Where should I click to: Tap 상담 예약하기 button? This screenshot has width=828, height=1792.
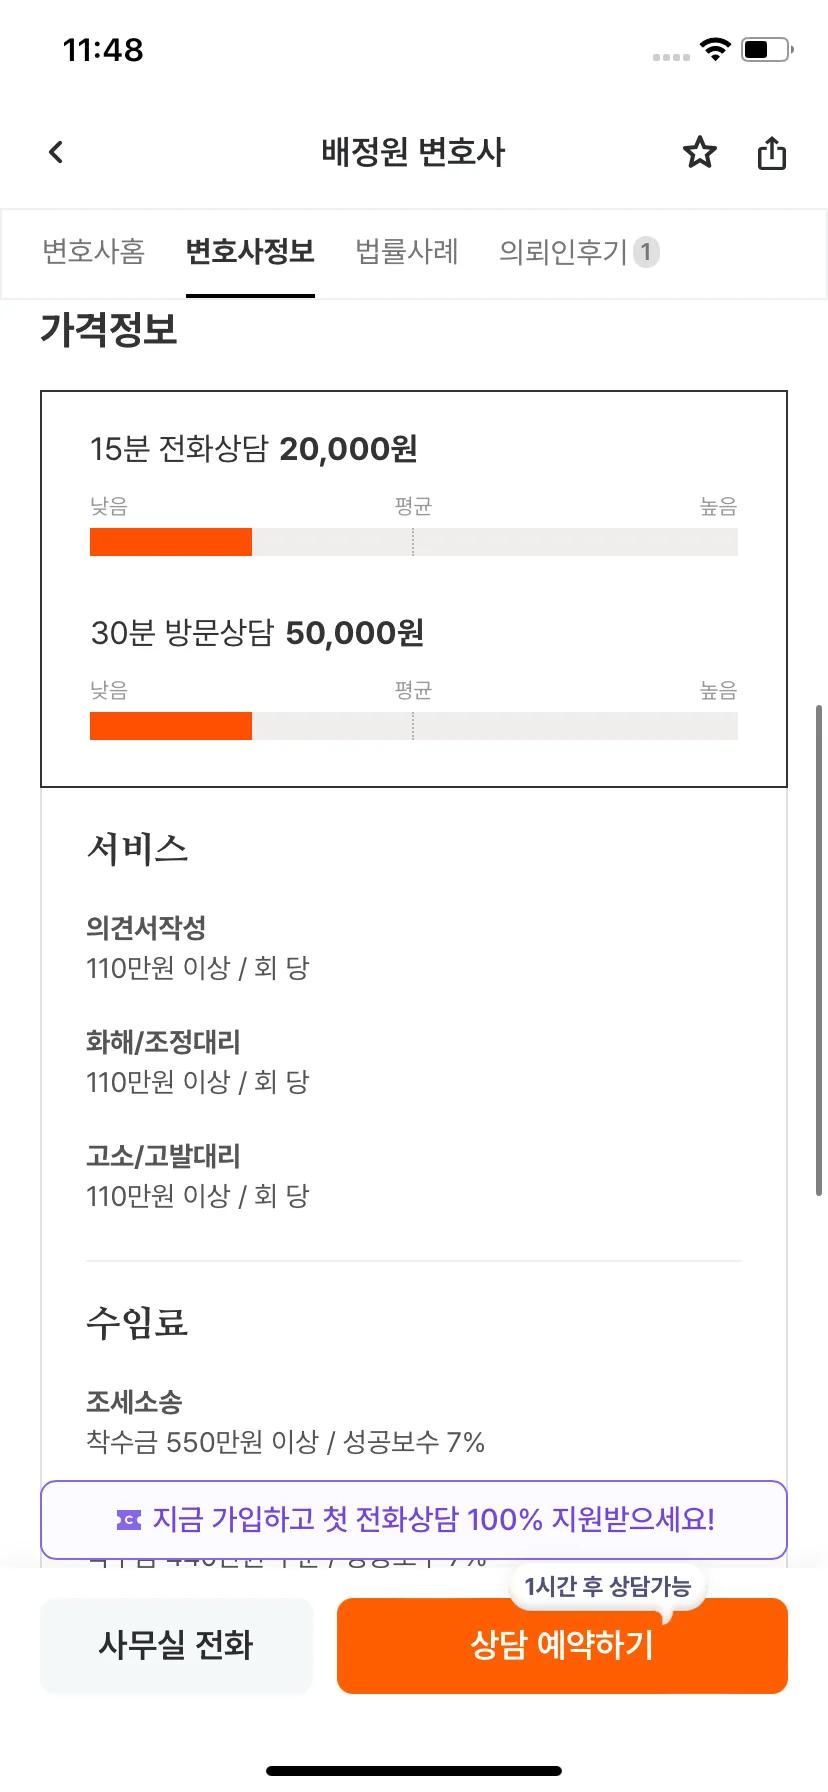click(562, 1645)
